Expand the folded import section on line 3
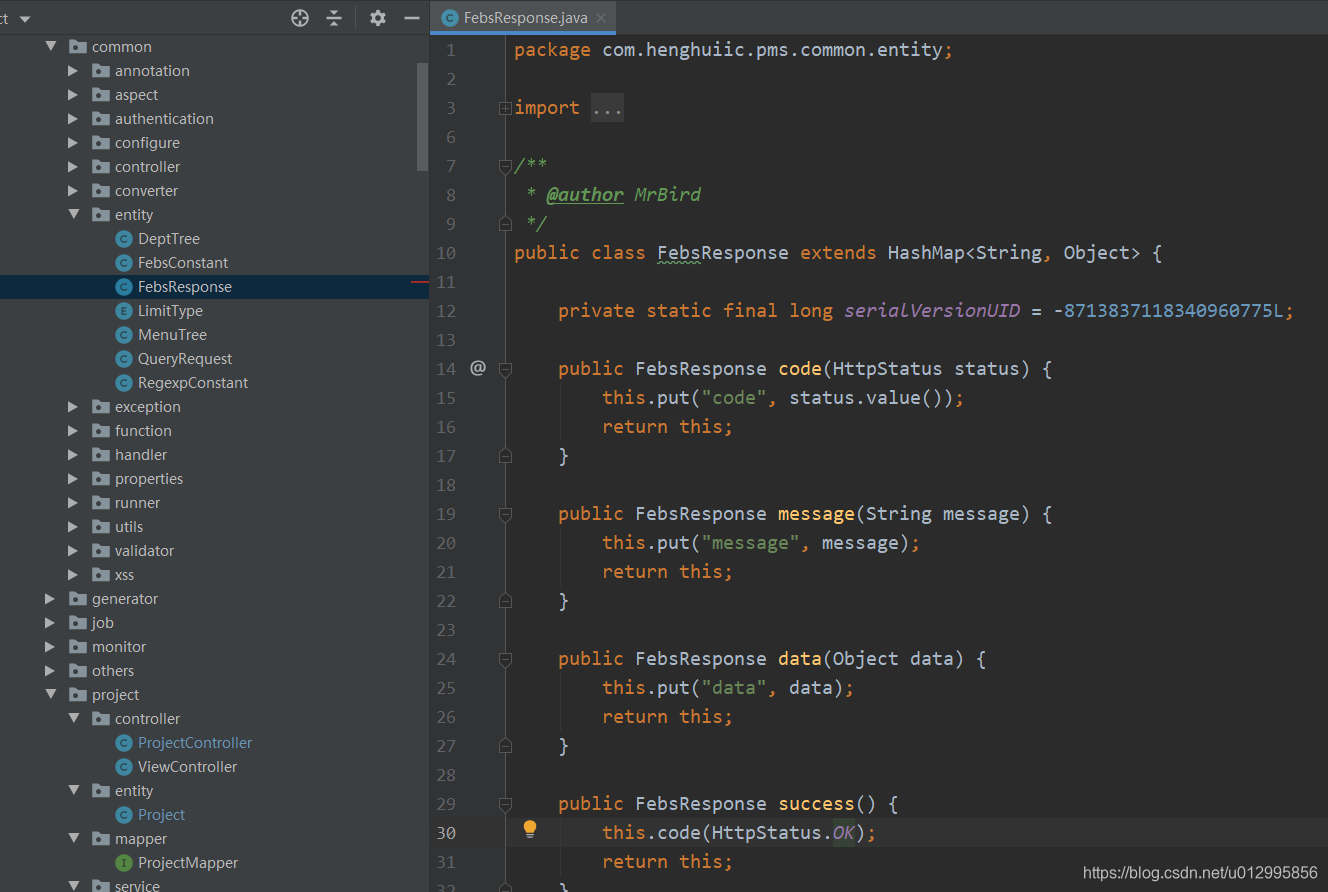 [x=505, y=108]
